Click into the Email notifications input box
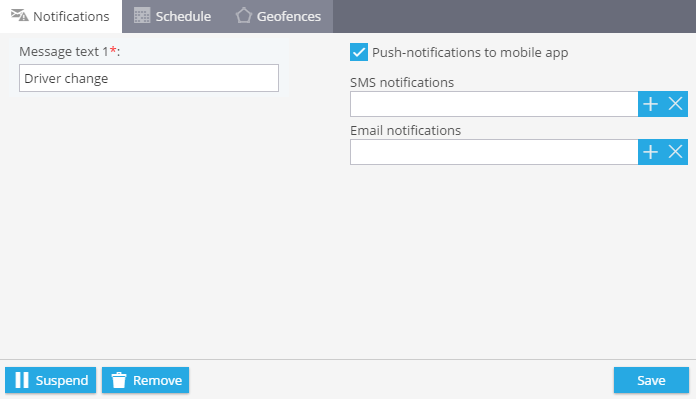The height and width of the screenshot is (399, 696). (494, 152)
